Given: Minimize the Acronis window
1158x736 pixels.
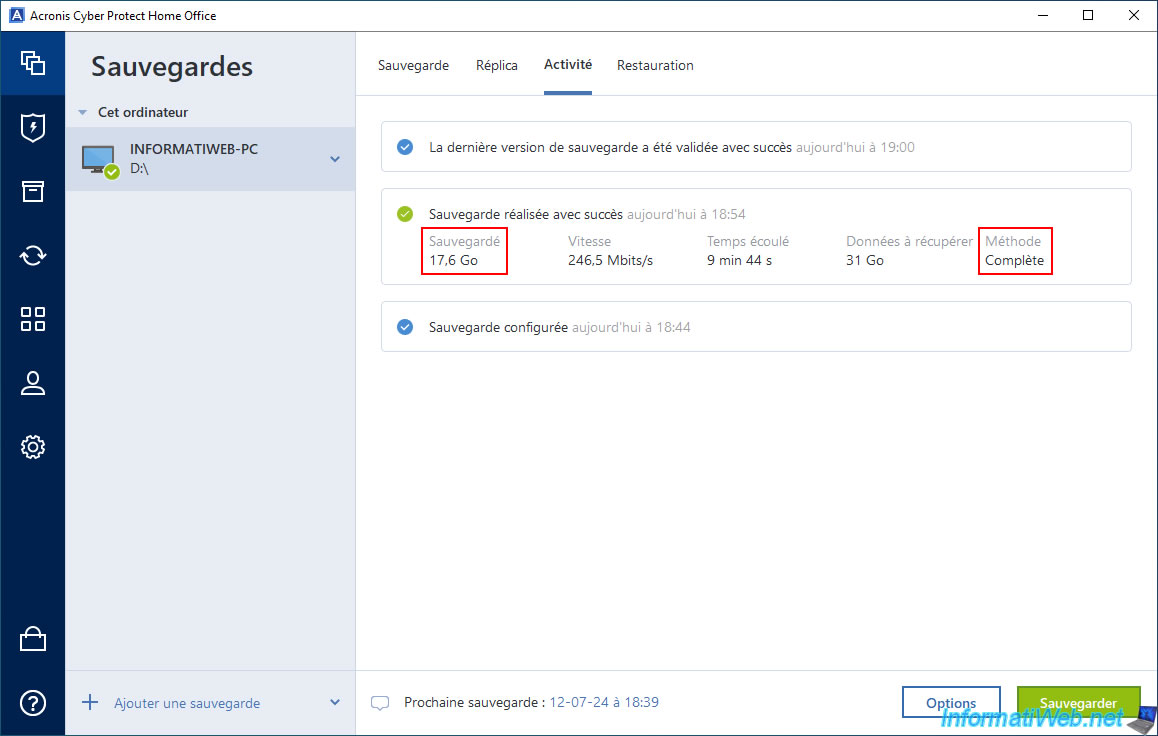Looking at the screenshot, I should (1043, 16).
